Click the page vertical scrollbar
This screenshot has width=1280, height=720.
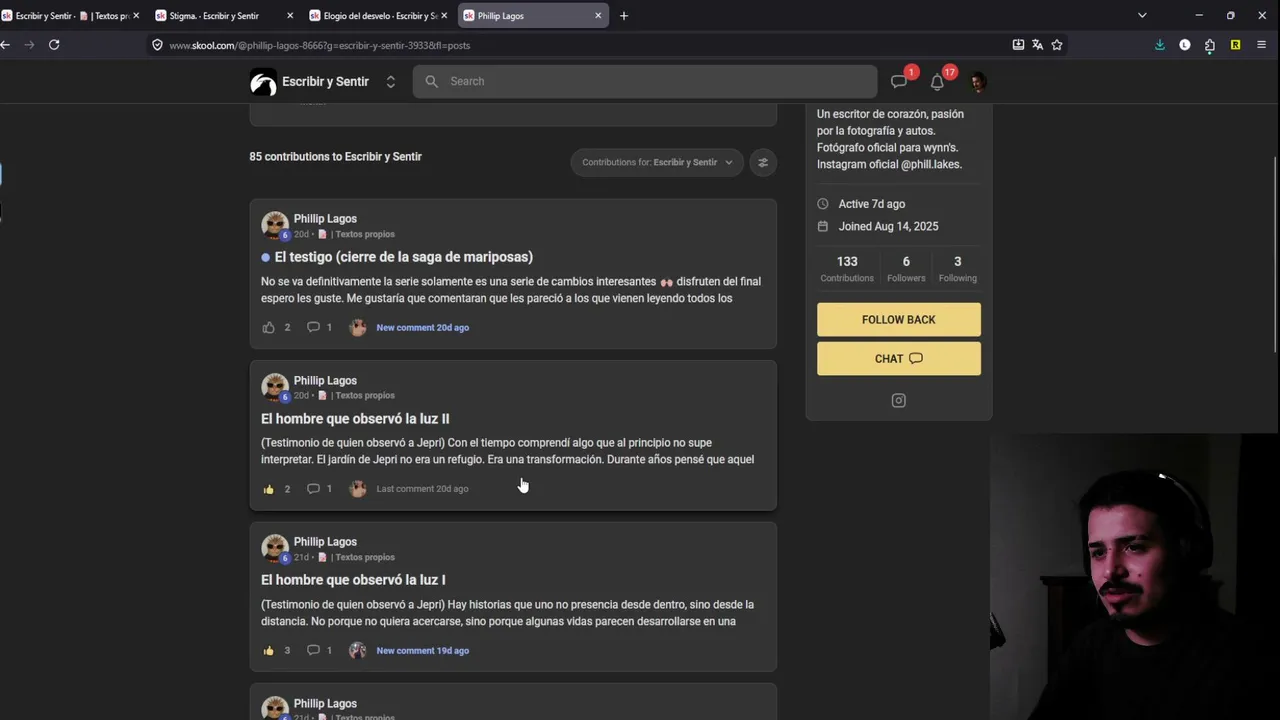click(x=1275, y=255)
